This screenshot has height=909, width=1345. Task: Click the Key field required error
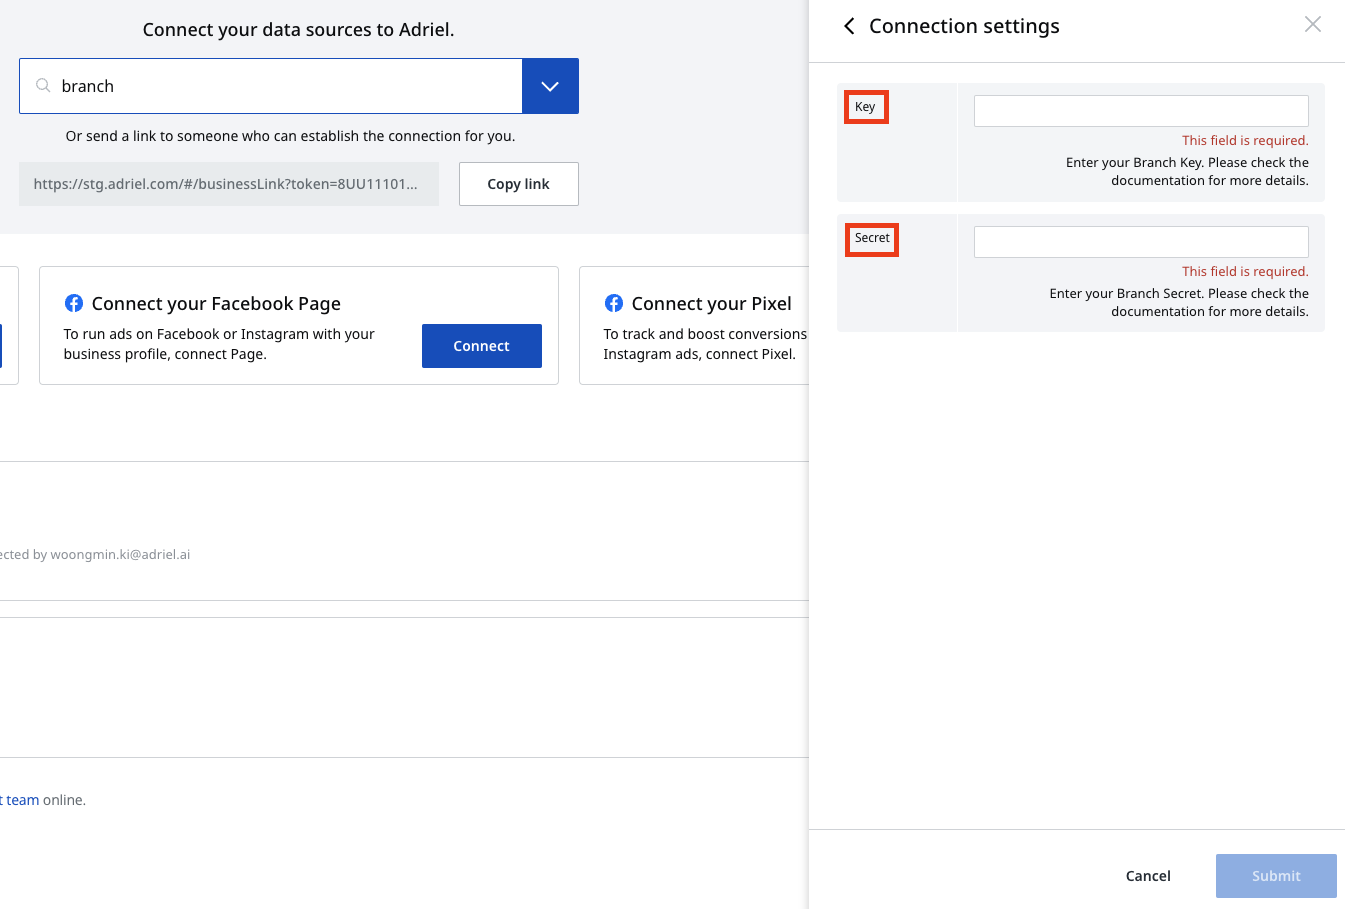[1245, 141]
